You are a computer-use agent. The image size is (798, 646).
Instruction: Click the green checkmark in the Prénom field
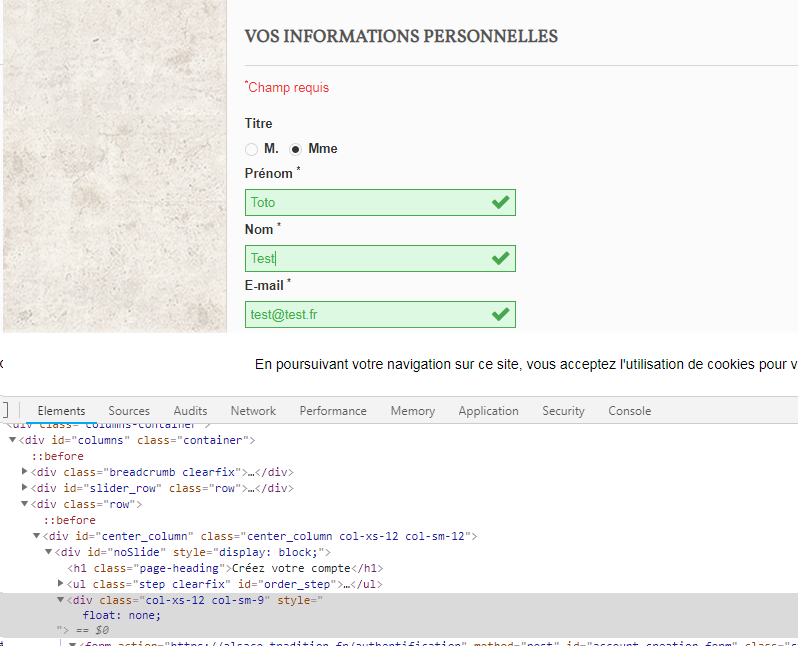click(x=500, y=202)
